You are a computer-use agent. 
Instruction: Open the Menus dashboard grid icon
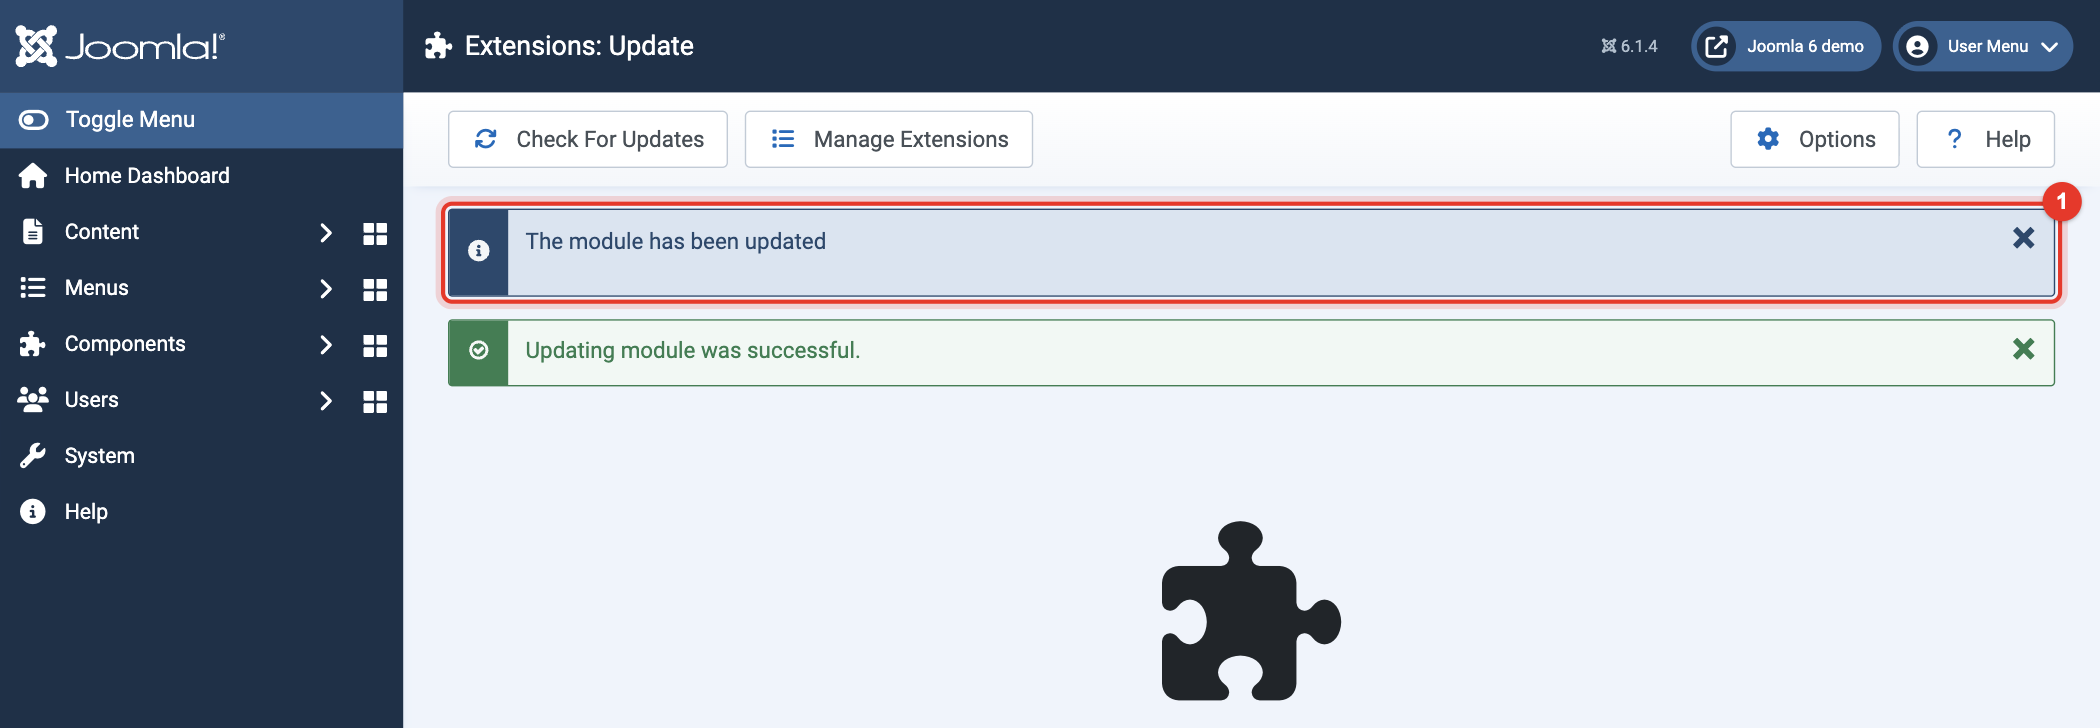pos(375,290)
